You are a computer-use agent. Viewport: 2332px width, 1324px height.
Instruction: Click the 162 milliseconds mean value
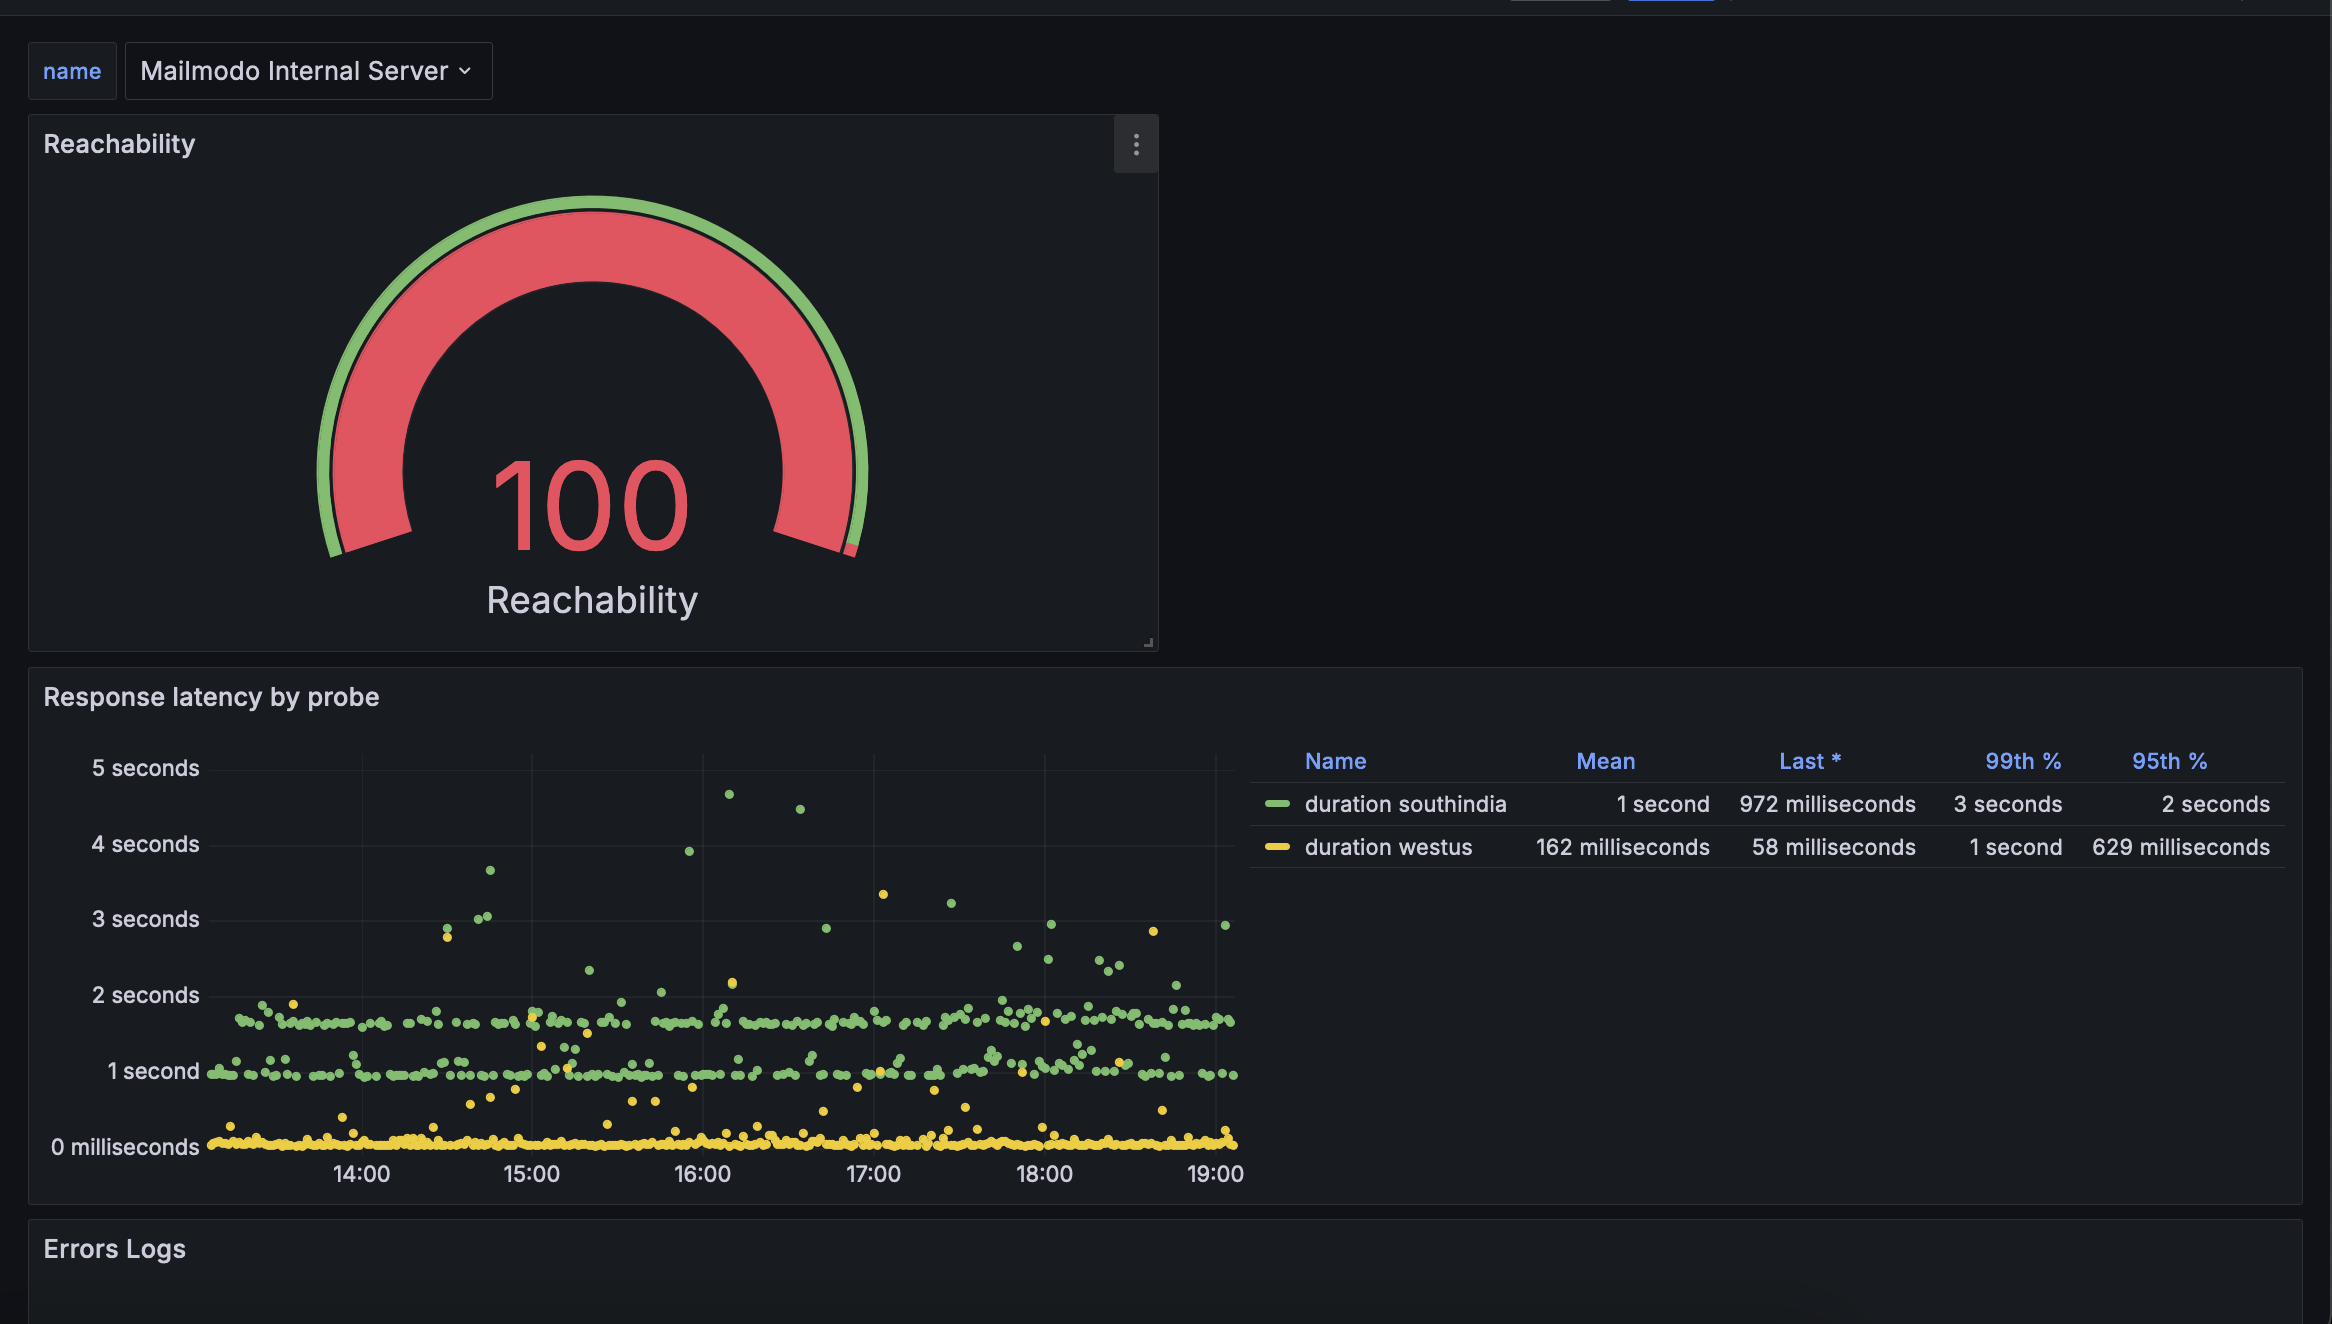pos(1622,847)
